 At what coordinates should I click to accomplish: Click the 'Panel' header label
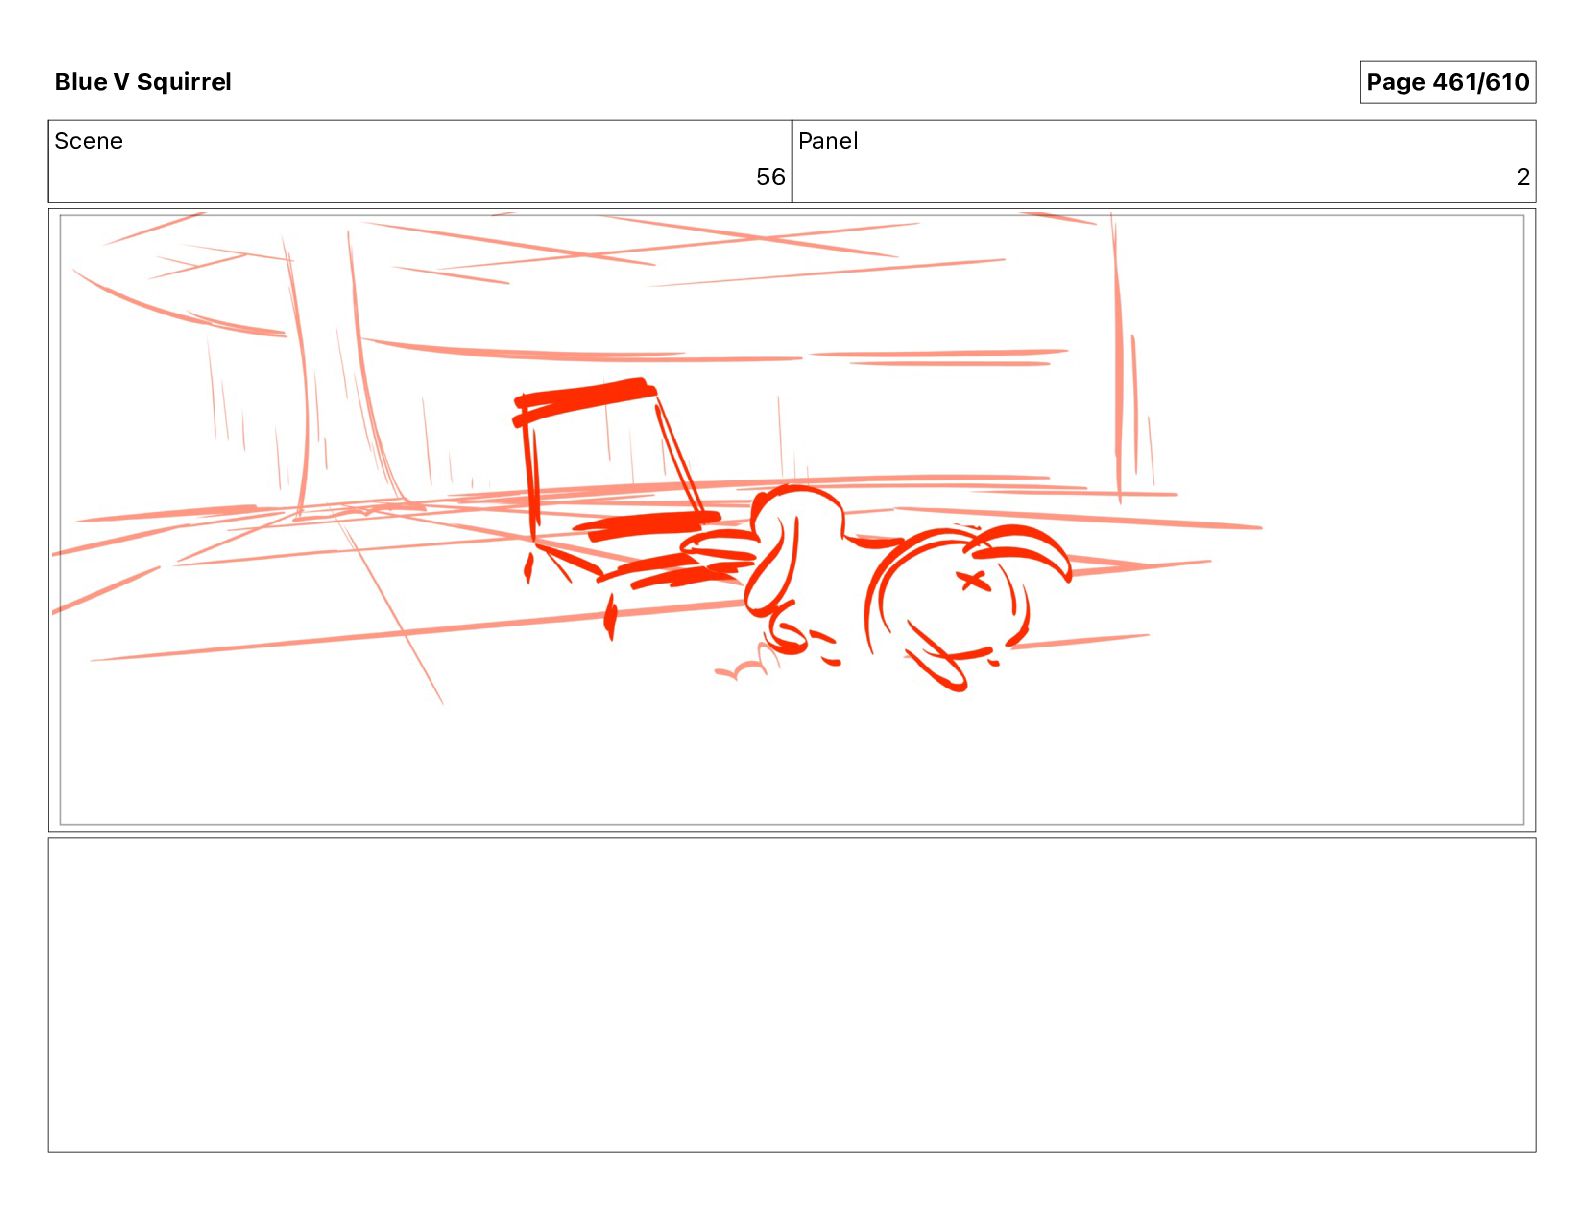pyautogui.click(x=828, y=141)
